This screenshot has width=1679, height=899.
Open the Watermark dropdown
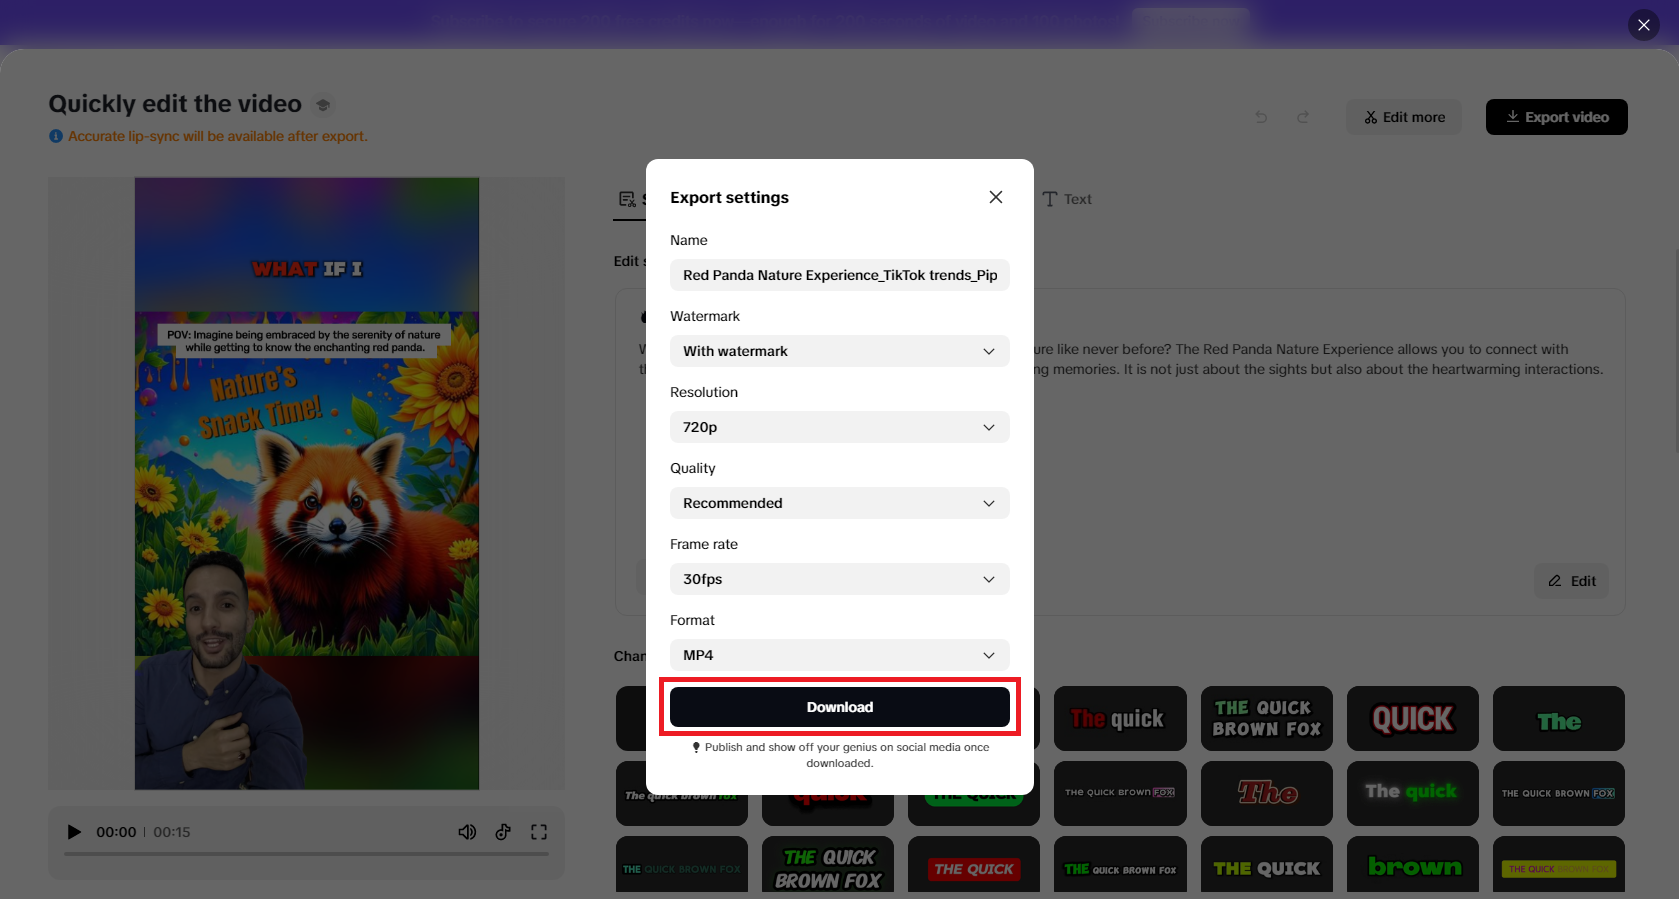click(839, 351)
